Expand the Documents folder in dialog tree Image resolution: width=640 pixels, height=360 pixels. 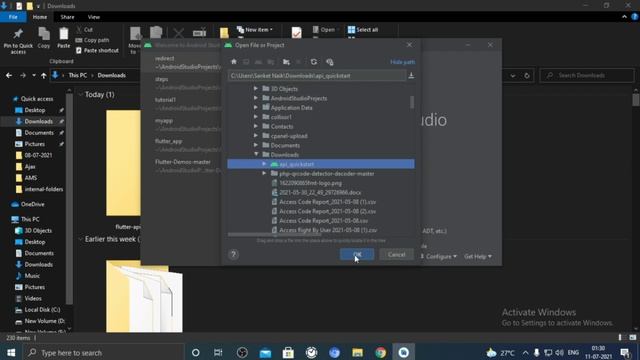[x=256, y=145]
